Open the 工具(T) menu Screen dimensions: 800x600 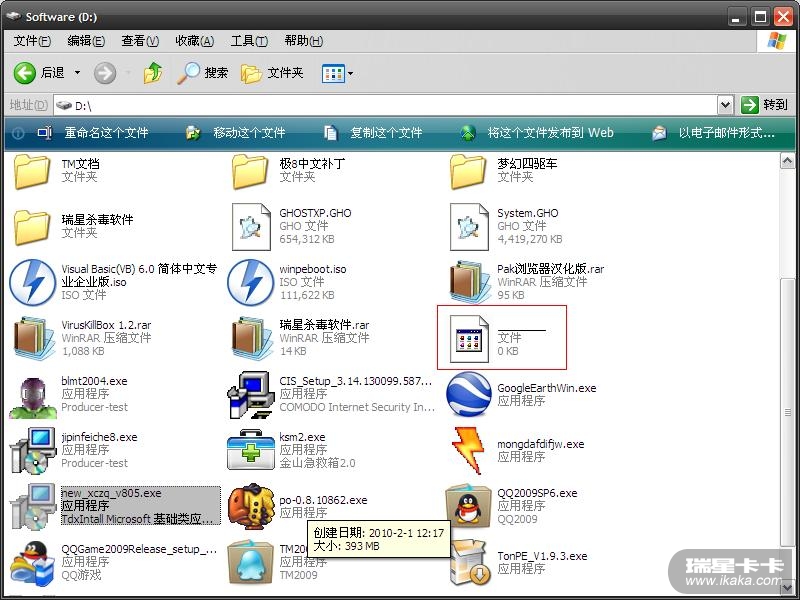(249, 41)
